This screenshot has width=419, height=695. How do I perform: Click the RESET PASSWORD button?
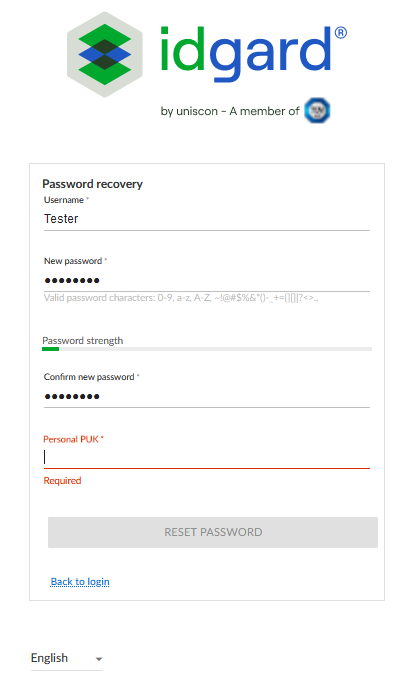[213, 532]
